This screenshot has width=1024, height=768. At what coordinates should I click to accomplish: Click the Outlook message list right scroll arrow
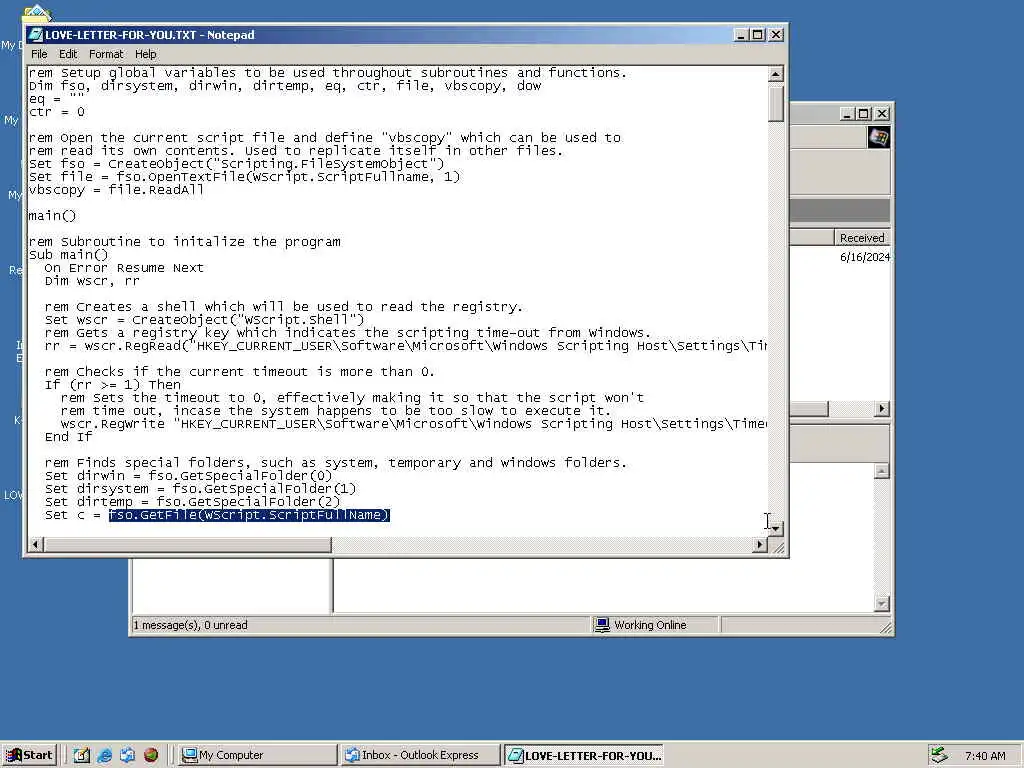[x=882, y=409]
